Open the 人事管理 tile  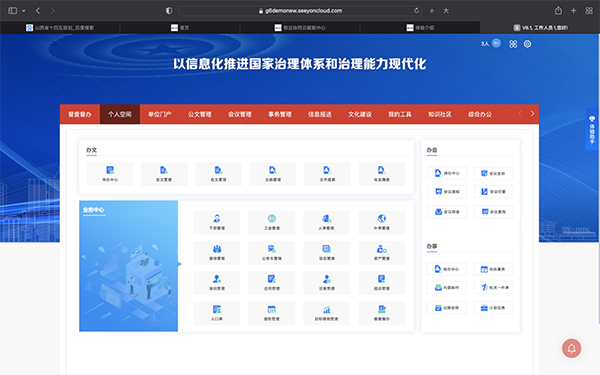point(326,222)
